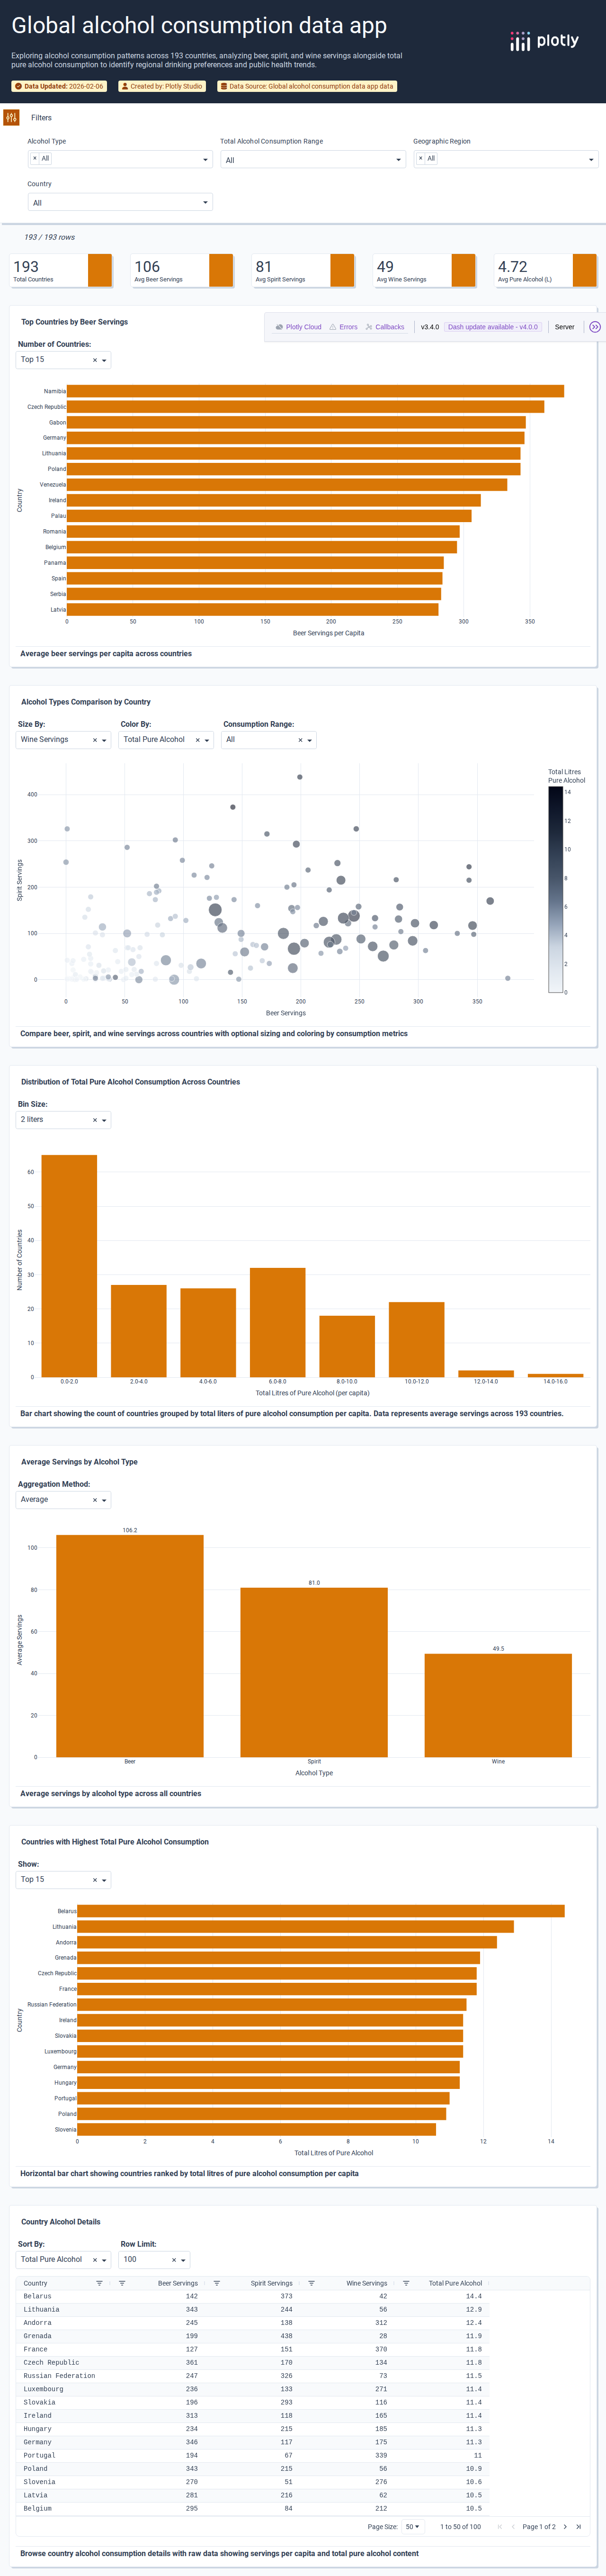The image size is (606, 2576).
Task: Clear the Sort By Total Pure Alcohol value
Action: [95, 2260]
